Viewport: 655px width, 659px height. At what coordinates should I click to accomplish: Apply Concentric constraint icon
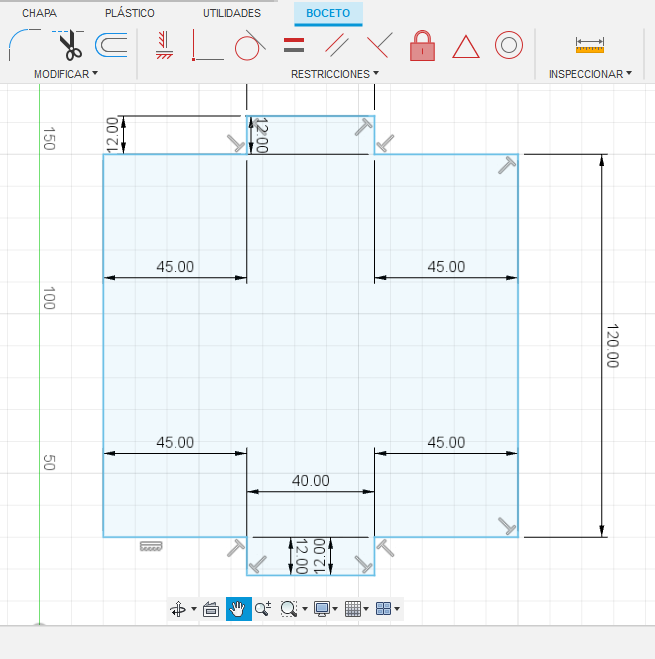pos(509,45)
